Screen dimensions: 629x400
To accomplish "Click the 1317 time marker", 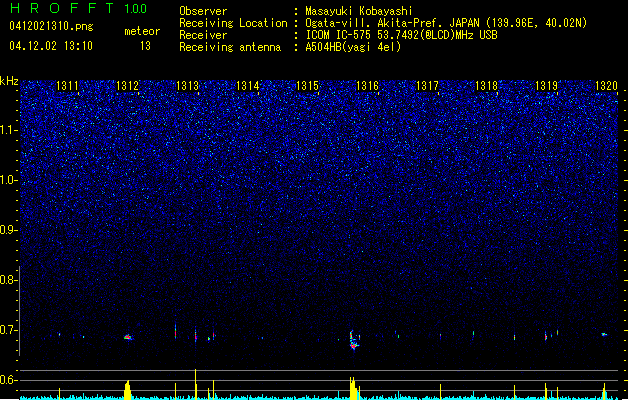I will coord(427,86).
